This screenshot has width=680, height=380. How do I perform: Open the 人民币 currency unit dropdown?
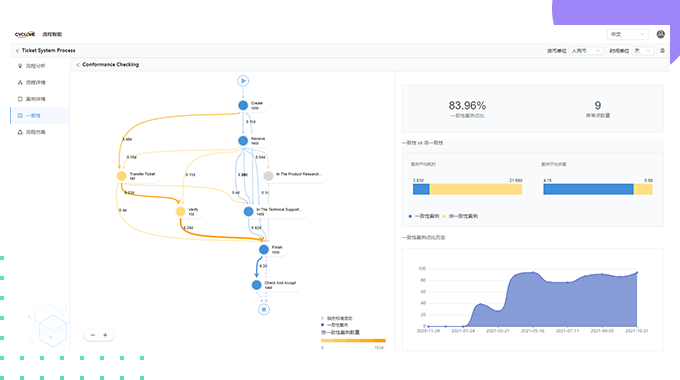coord(586,51)
